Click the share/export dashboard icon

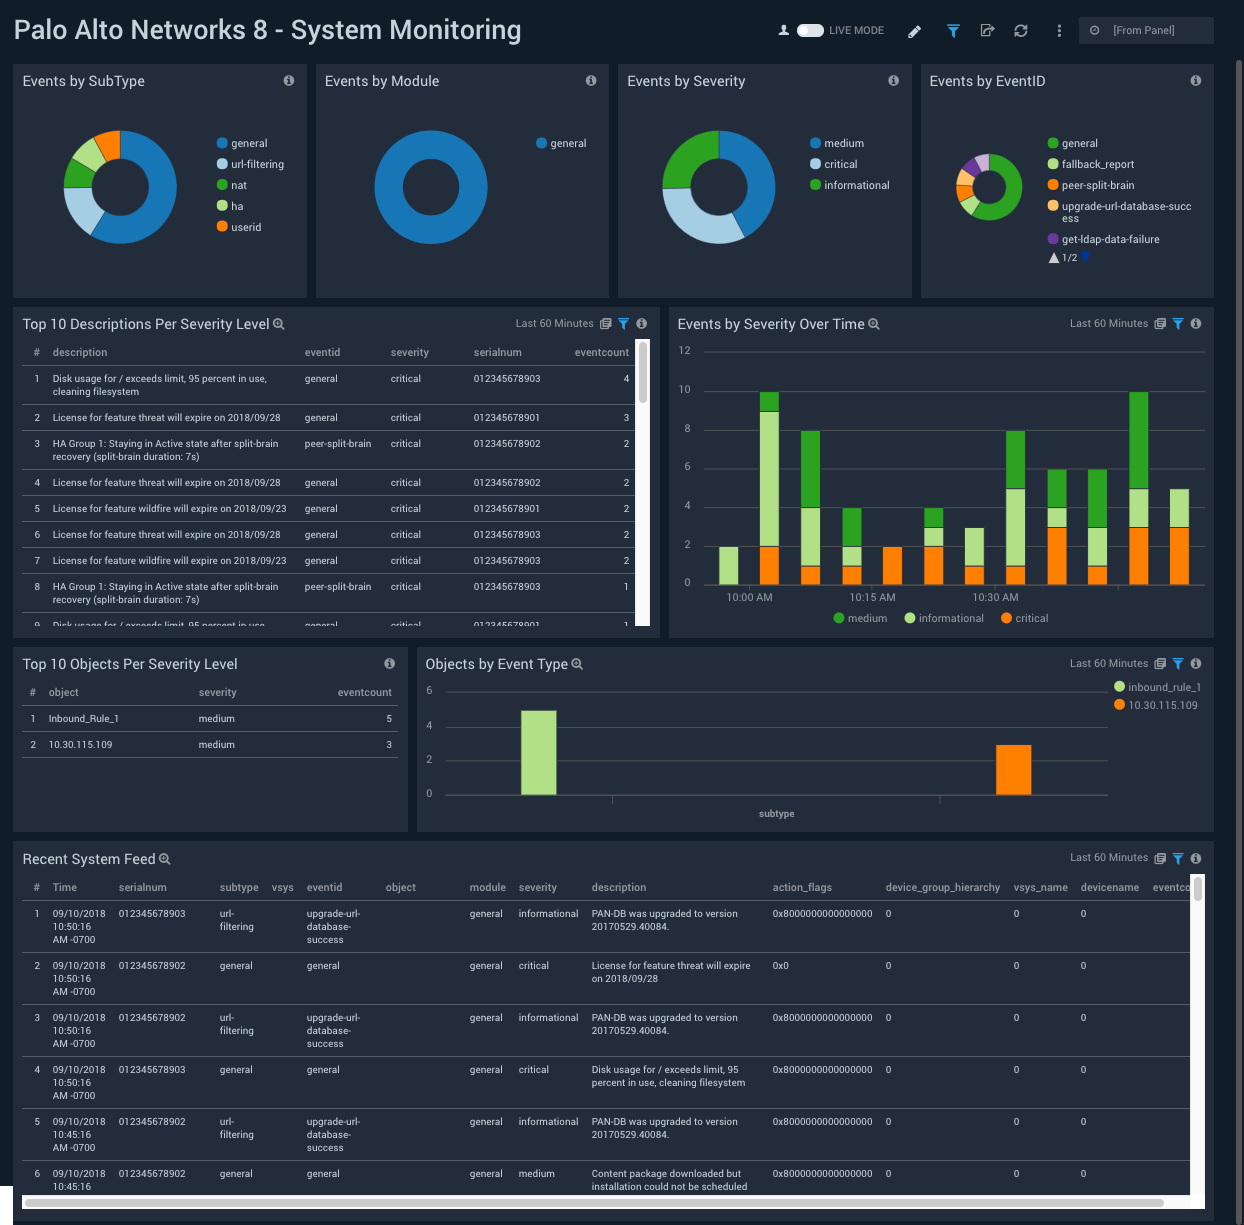coord(987,31)
